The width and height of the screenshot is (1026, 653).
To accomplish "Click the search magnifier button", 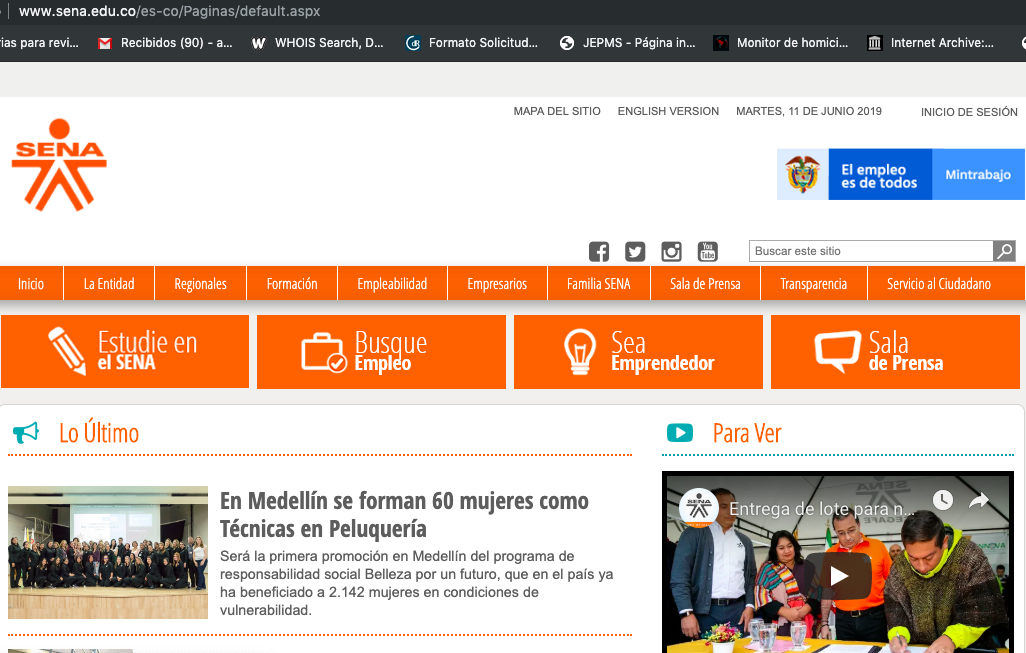I will (1004, 251).
